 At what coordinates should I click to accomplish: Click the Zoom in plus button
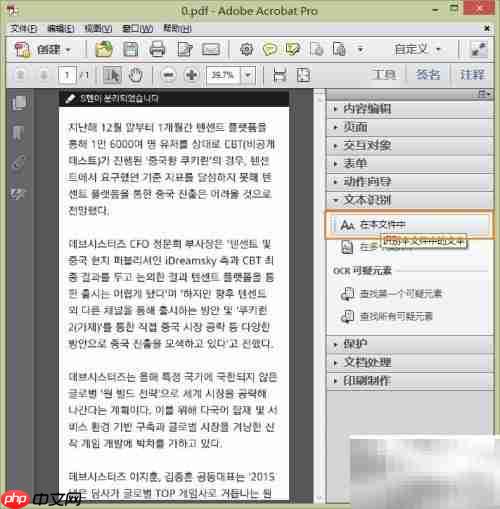[191, 75]
